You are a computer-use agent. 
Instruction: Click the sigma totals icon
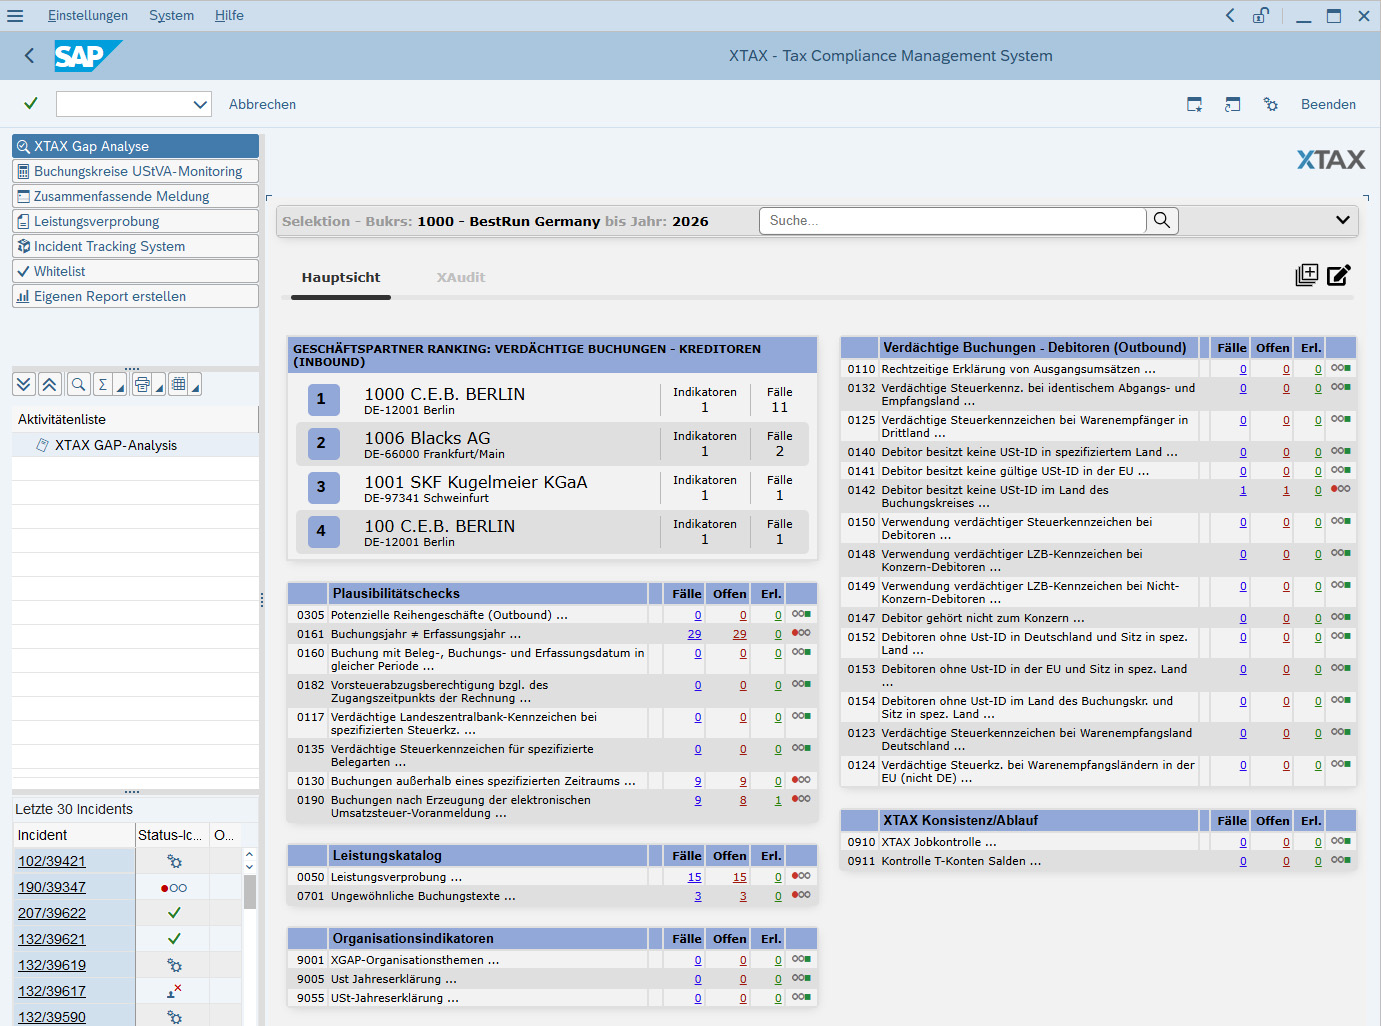[103, 384]
